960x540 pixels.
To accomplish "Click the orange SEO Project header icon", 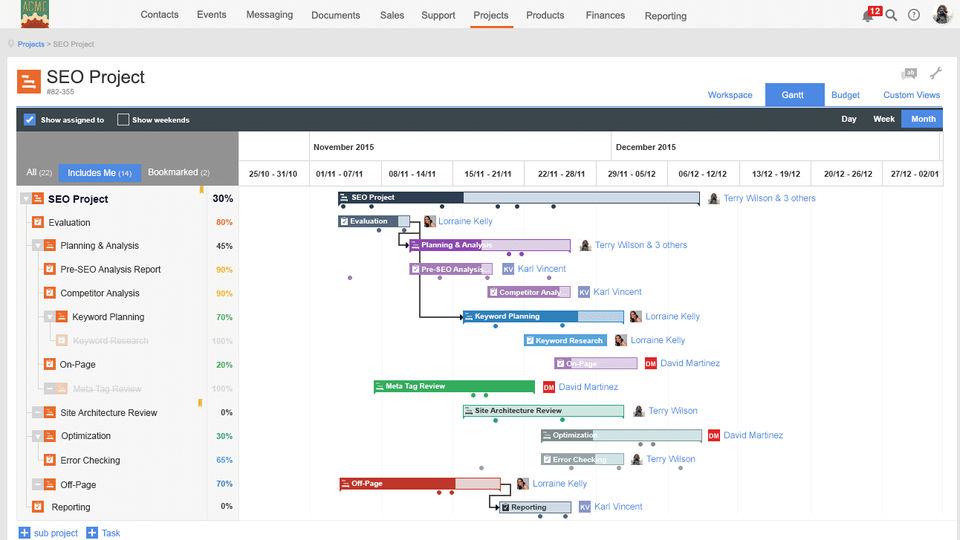I will click(x=29, y=81).
